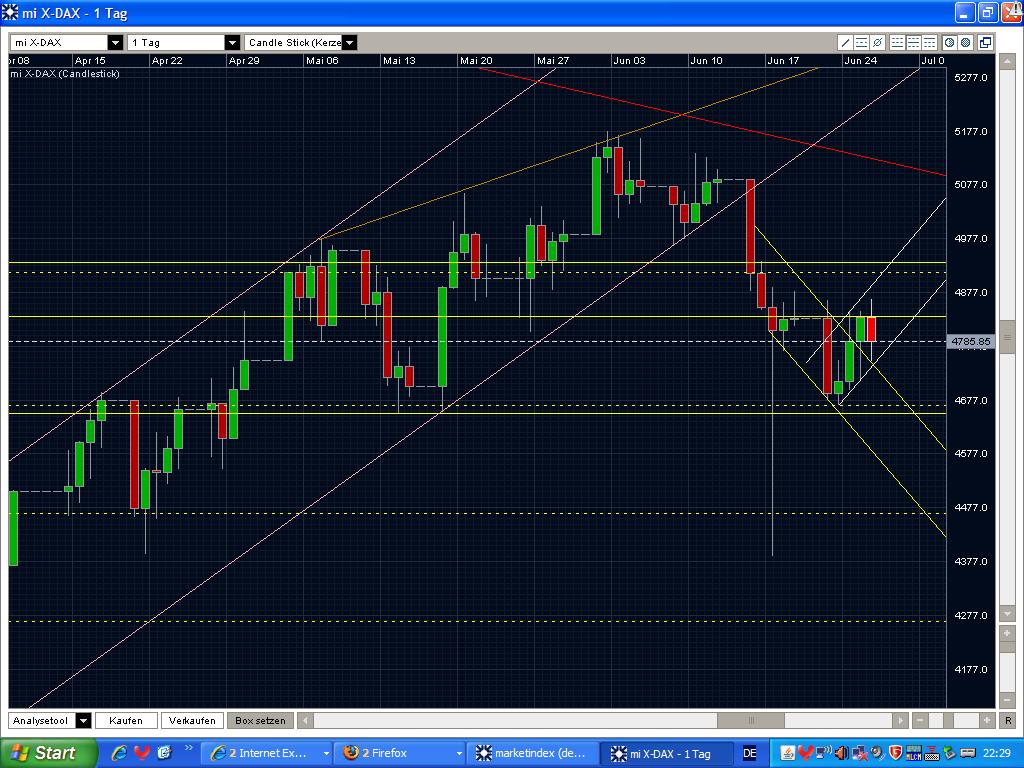Screen dimensions: 1024x768
Task: Click the DE language indicator
Action: [x=749, y=753]
